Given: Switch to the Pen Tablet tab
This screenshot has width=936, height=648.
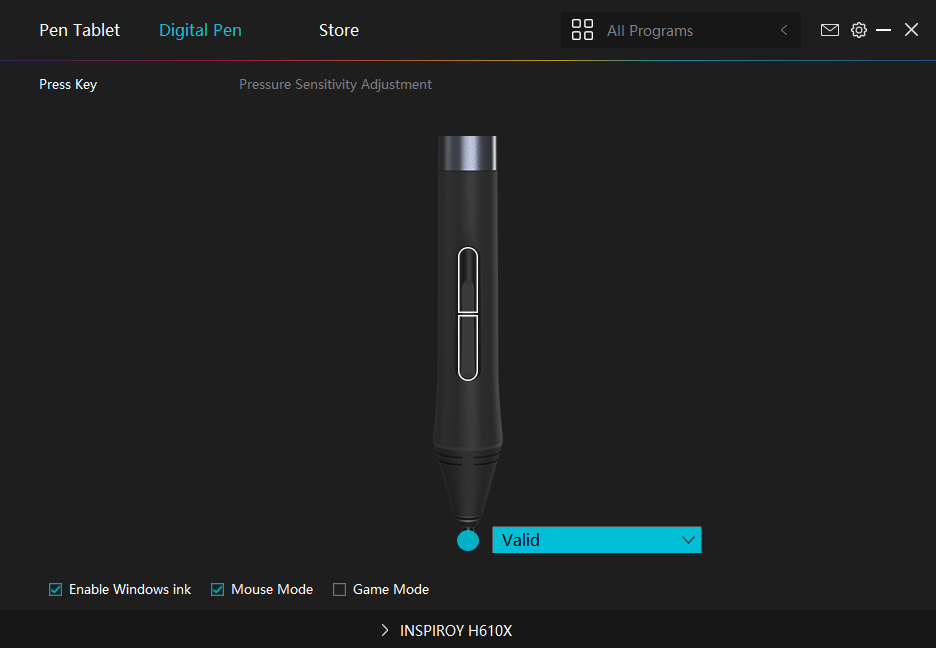Looking at the screenshot, I should click(79, 30).
